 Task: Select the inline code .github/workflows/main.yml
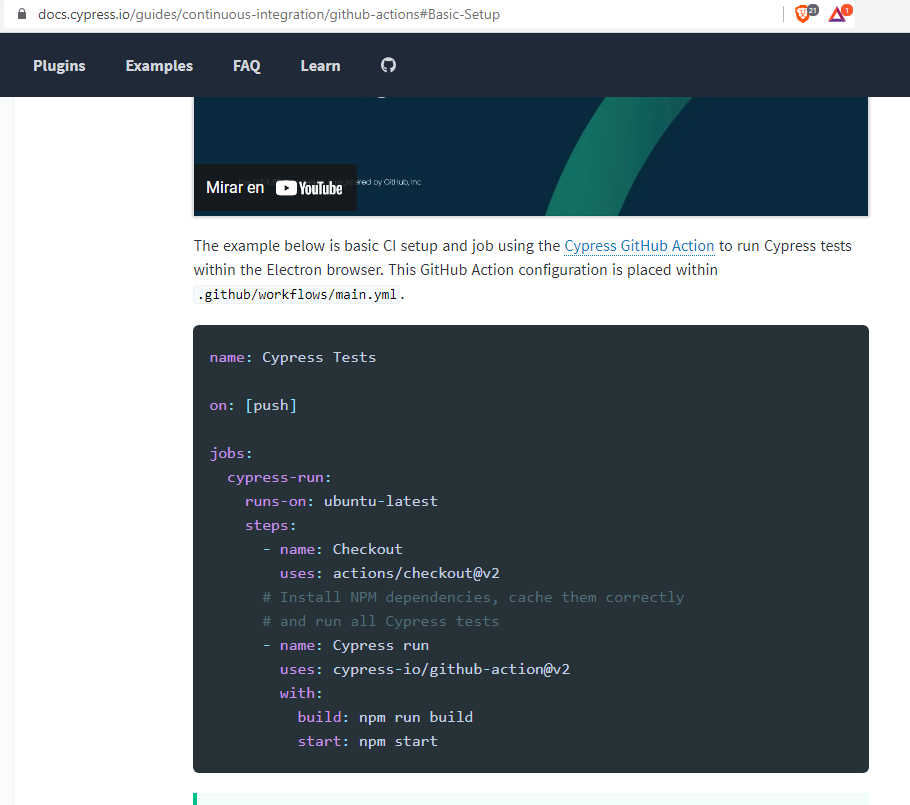pyautogui.click(x=295, y=293)
